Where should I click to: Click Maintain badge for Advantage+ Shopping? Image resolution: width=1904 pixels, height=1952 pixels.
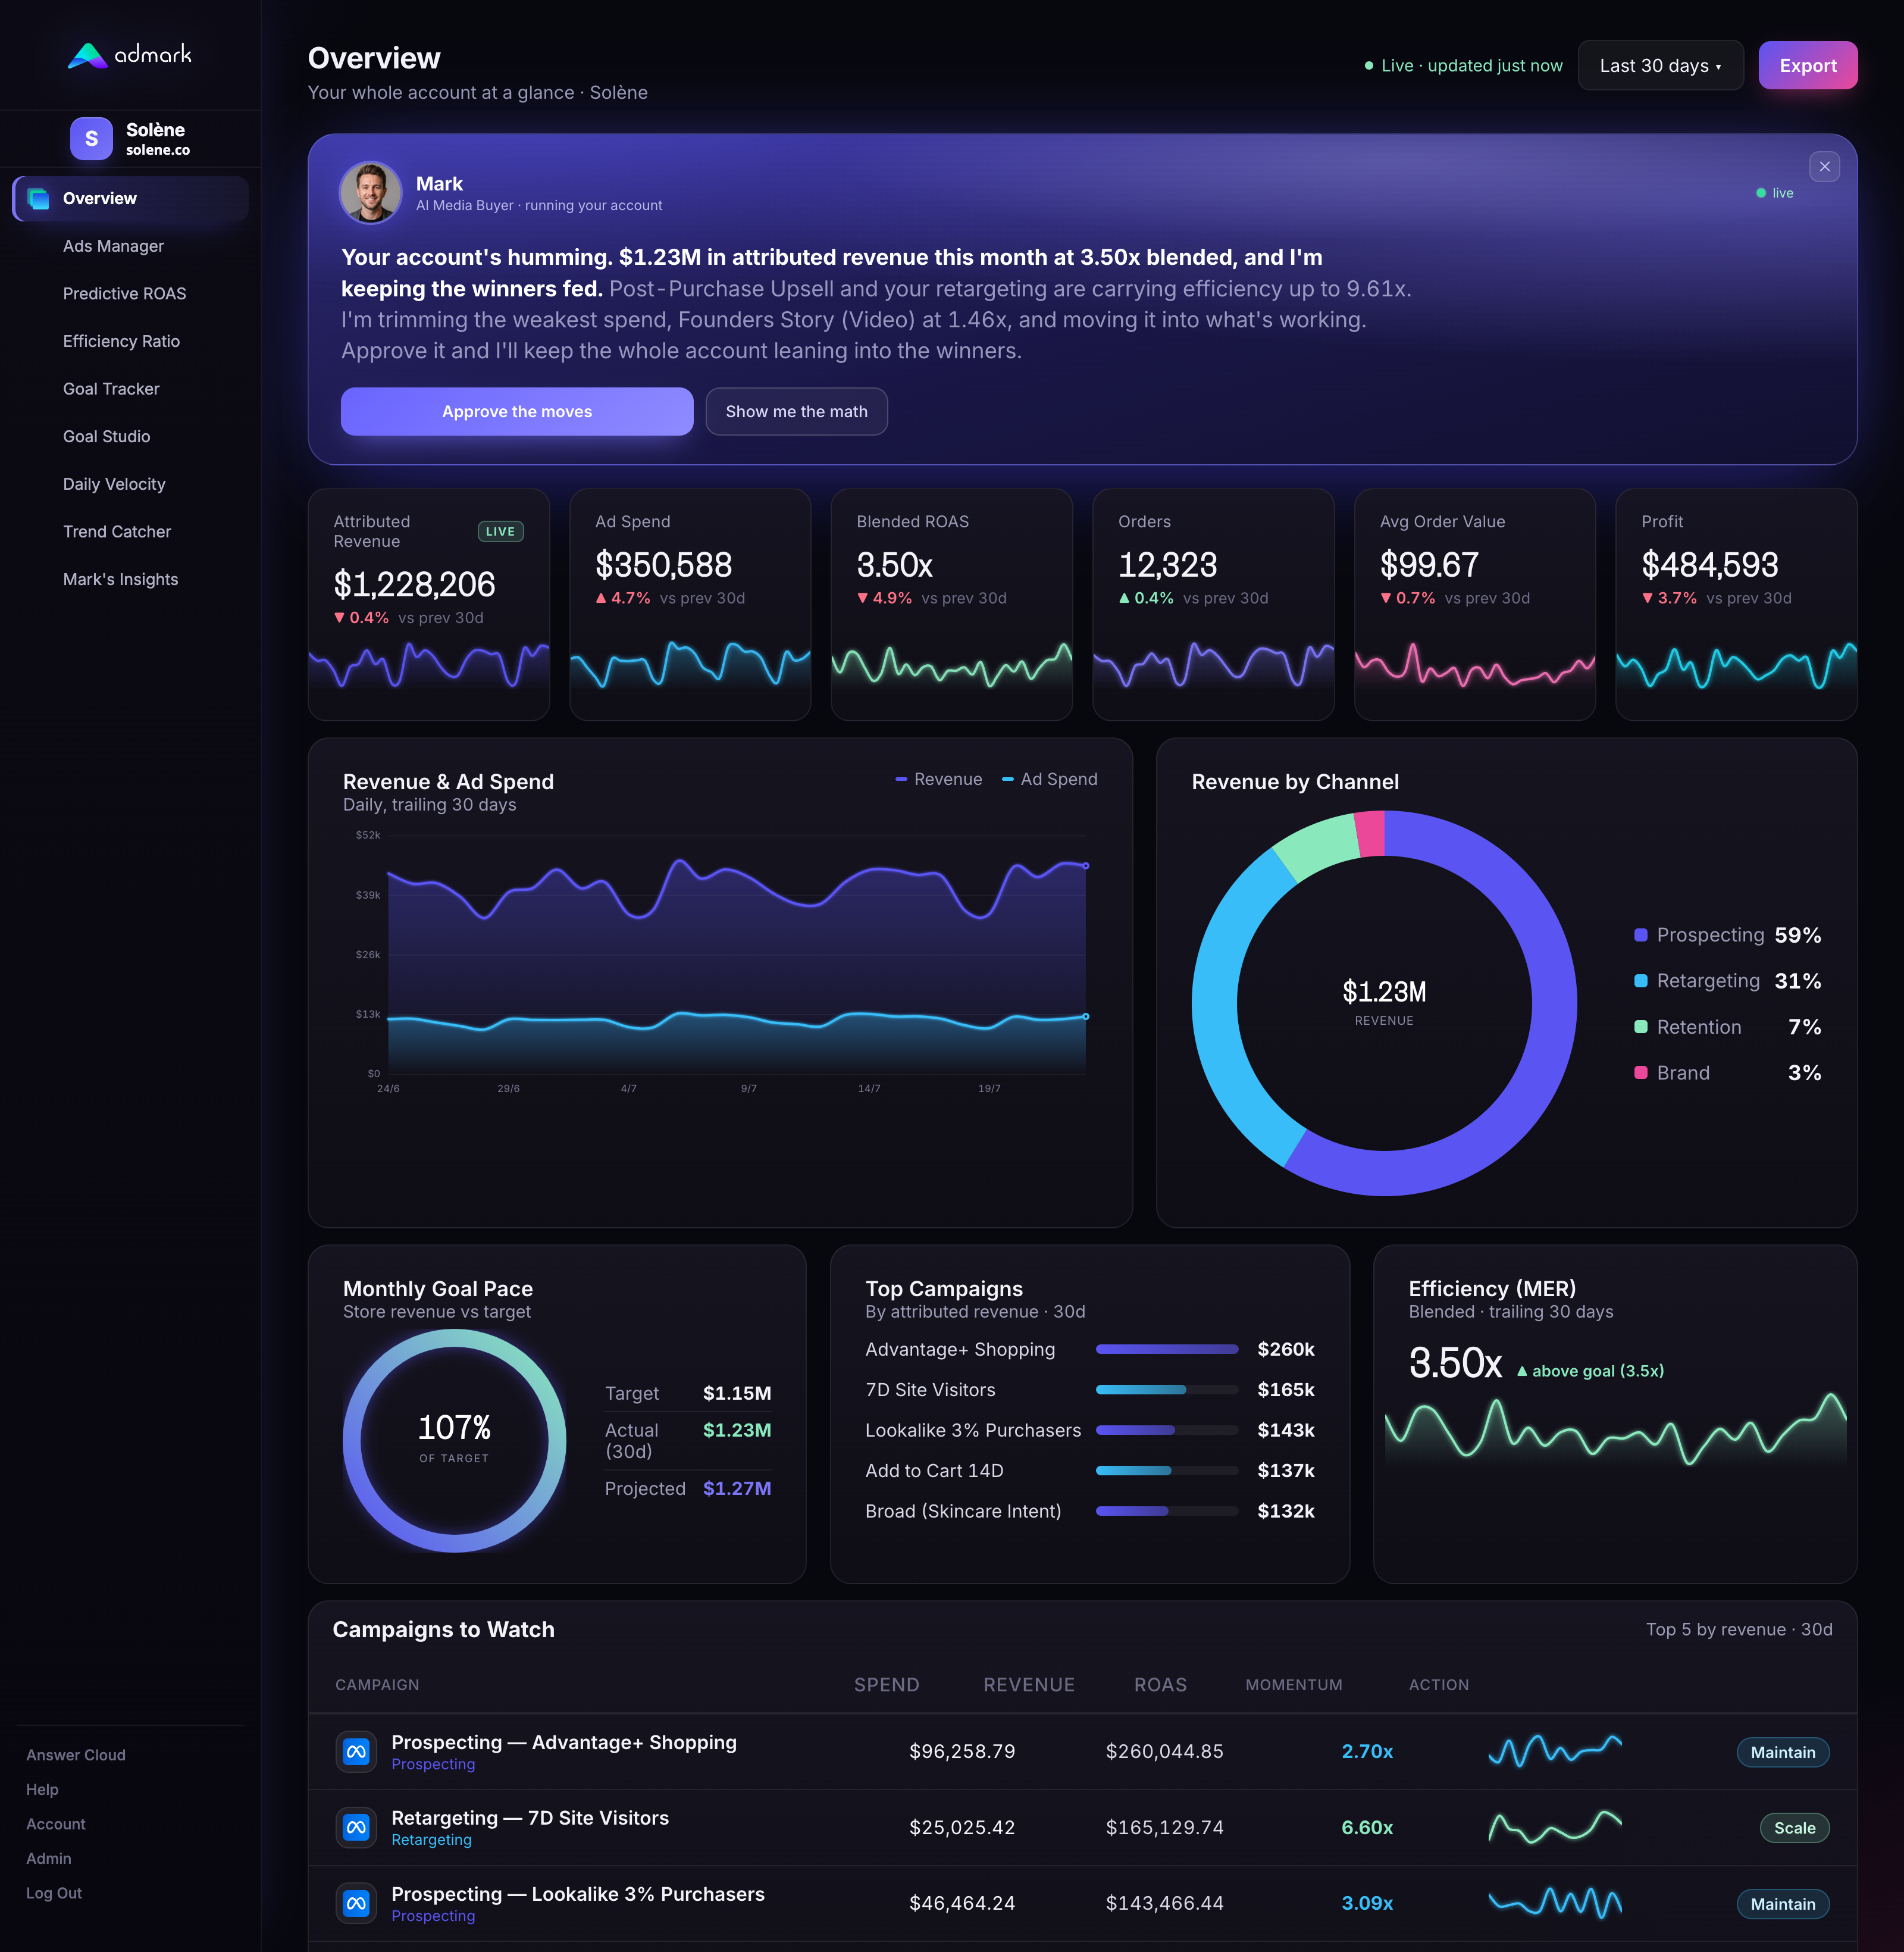click(x=1783, y=1752)
